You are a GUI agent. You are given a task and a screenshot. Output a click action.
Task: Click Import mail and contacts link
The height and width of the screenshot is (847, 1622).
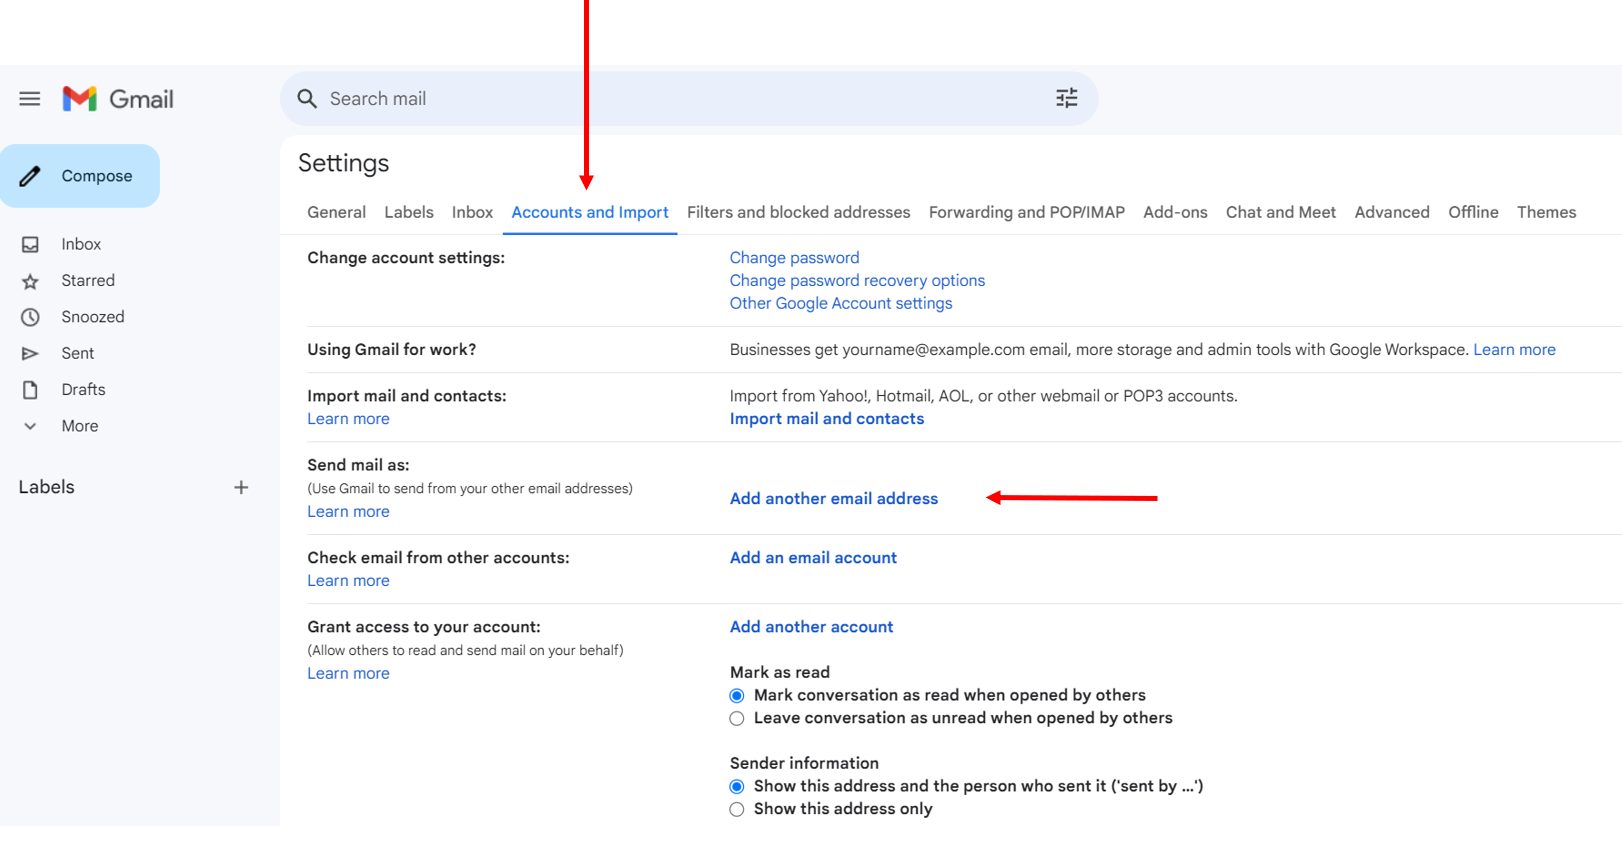point(827,419)
